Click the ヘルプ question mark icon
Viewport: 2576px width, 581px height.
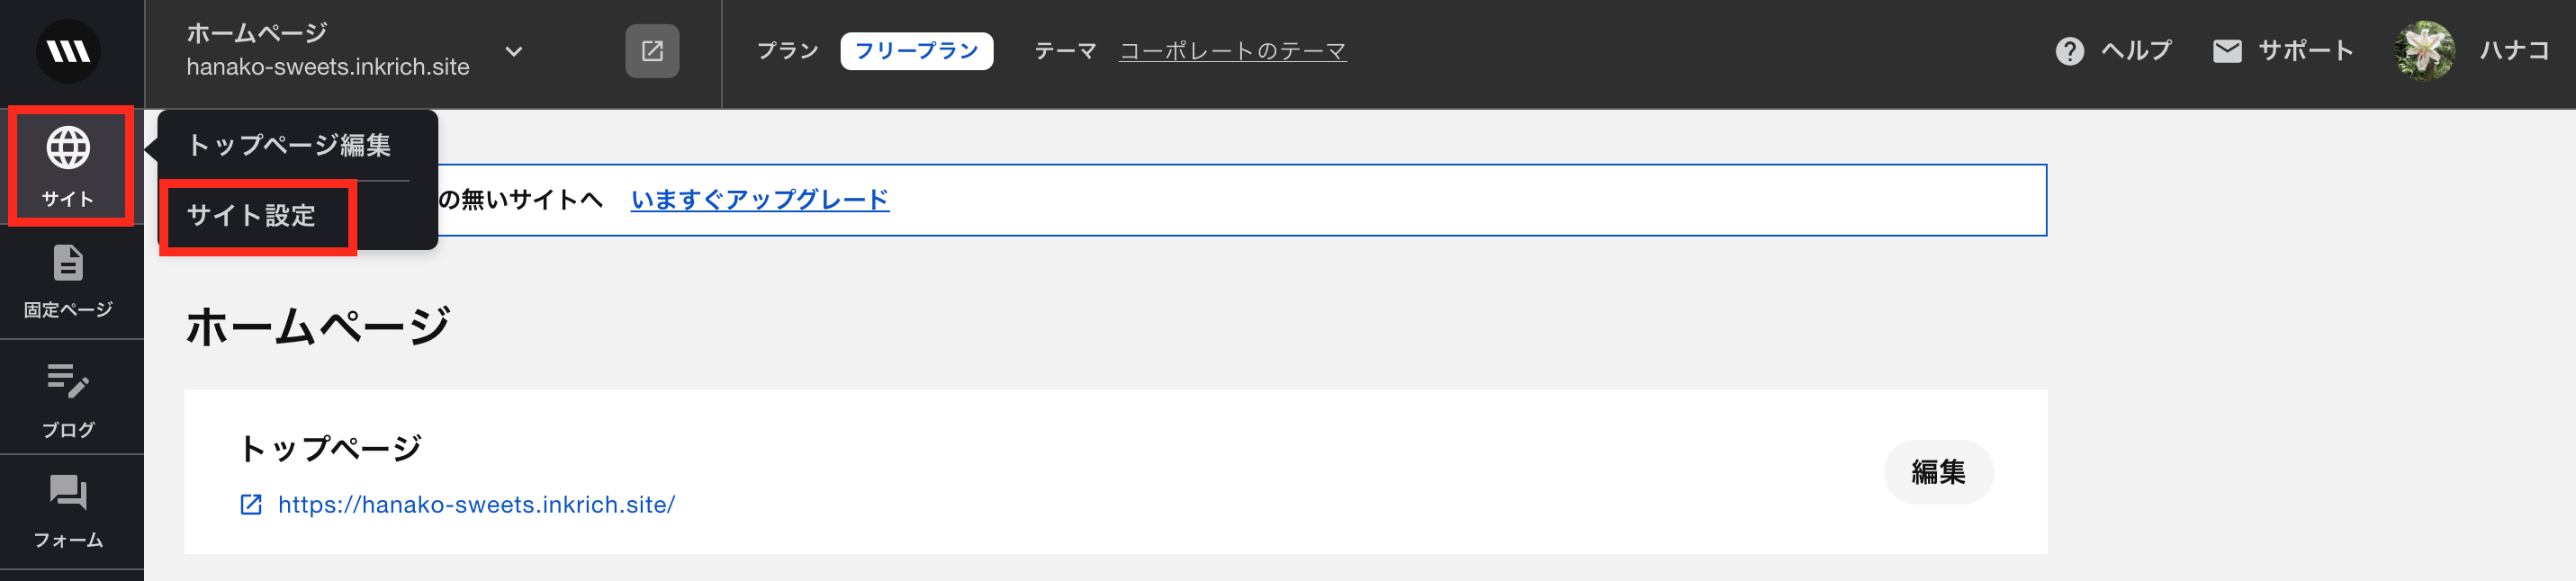tap(2069, 51)
